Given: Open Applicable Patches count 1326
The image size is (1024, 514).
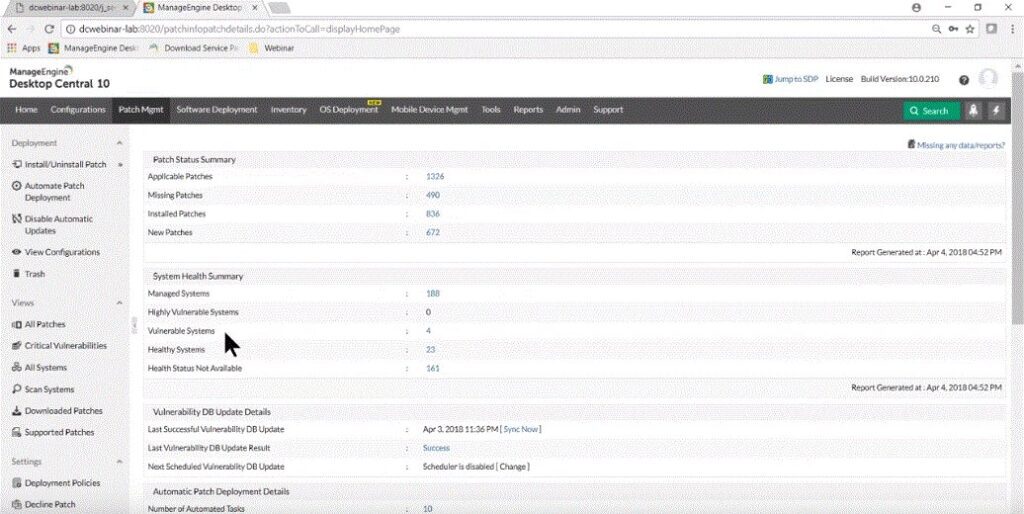Looking at the screenshot, I should click(x=435, y=176).
